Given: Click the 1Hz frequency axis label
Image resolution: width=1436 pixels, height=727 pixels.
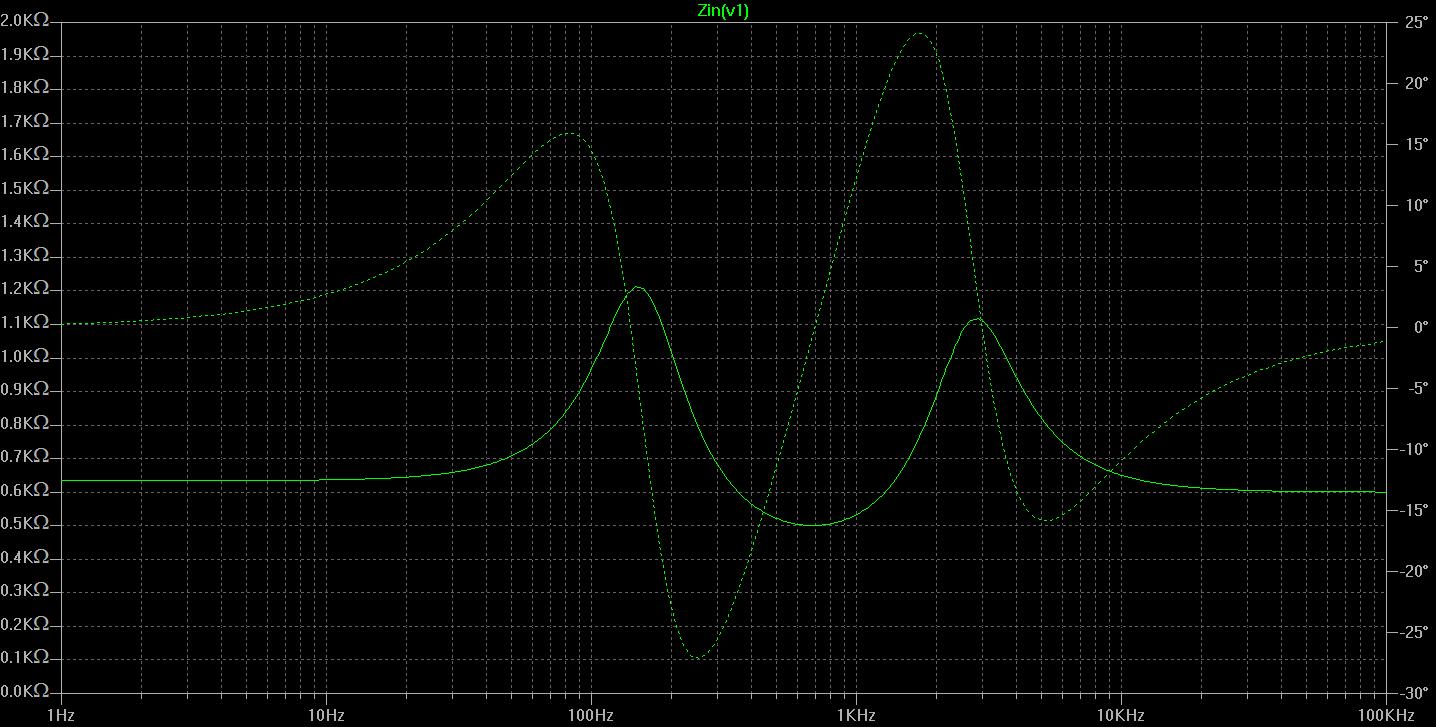Looking at the screenshot, I should coord(61,715).
